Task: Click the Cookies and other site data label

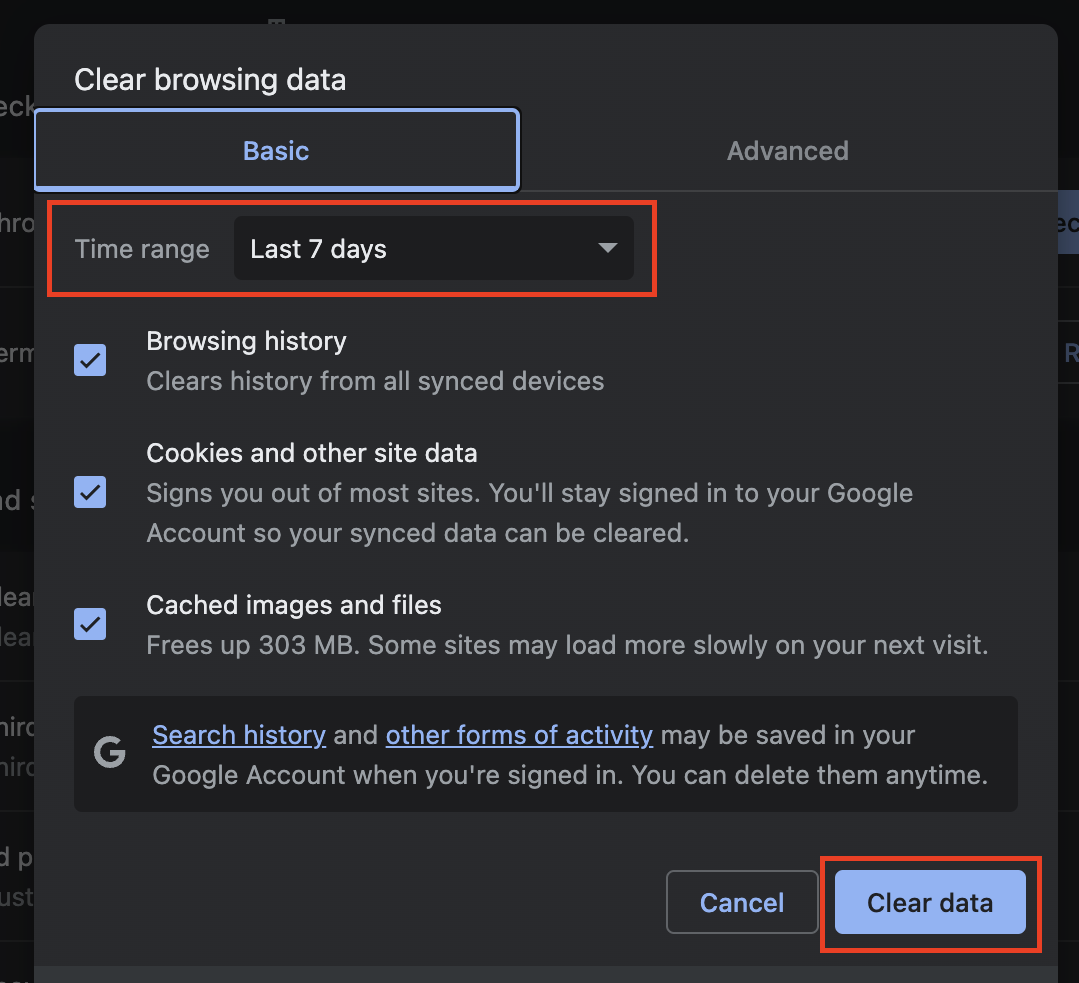Action: (312, 452)
